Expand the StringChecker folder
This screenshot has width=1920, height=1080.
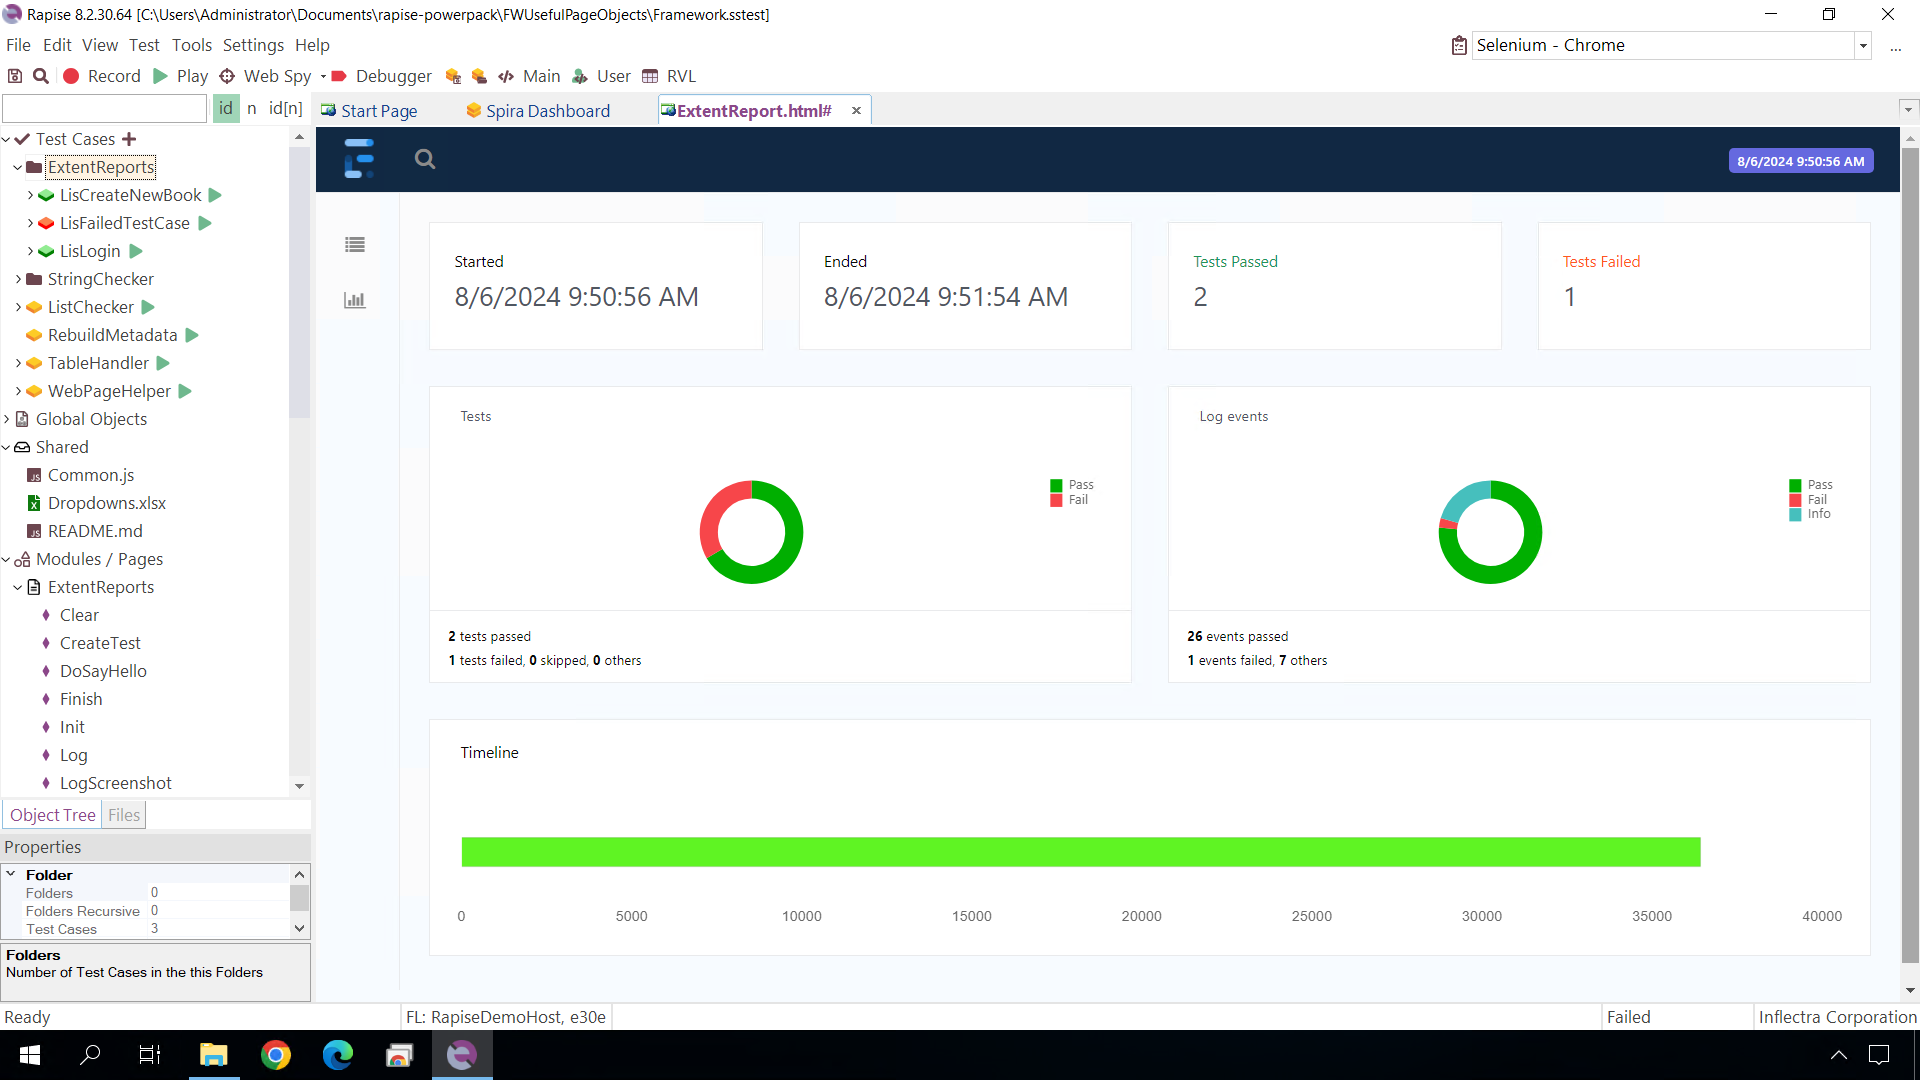(18, 279)
